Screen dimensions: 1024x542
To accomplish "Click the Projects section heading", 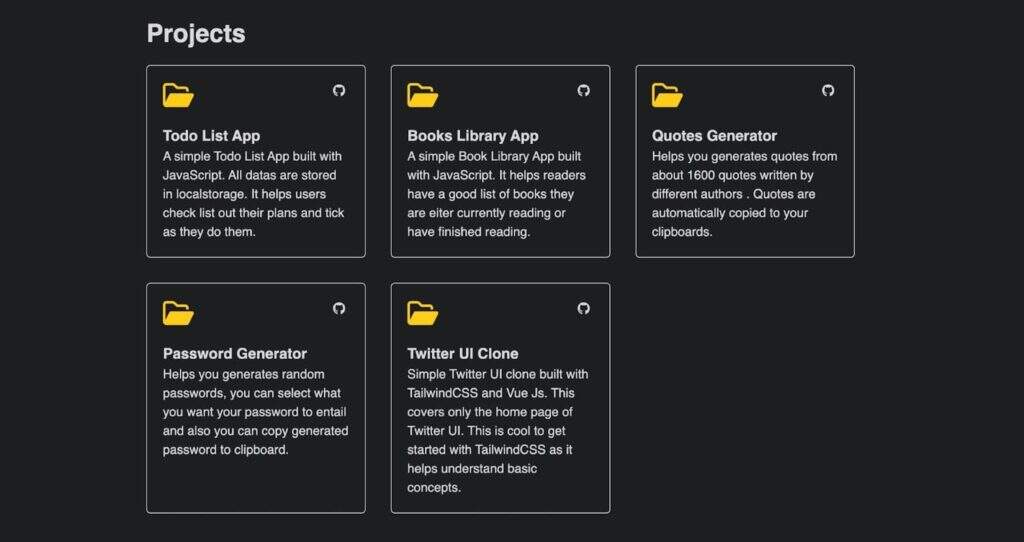I will 196,33.
